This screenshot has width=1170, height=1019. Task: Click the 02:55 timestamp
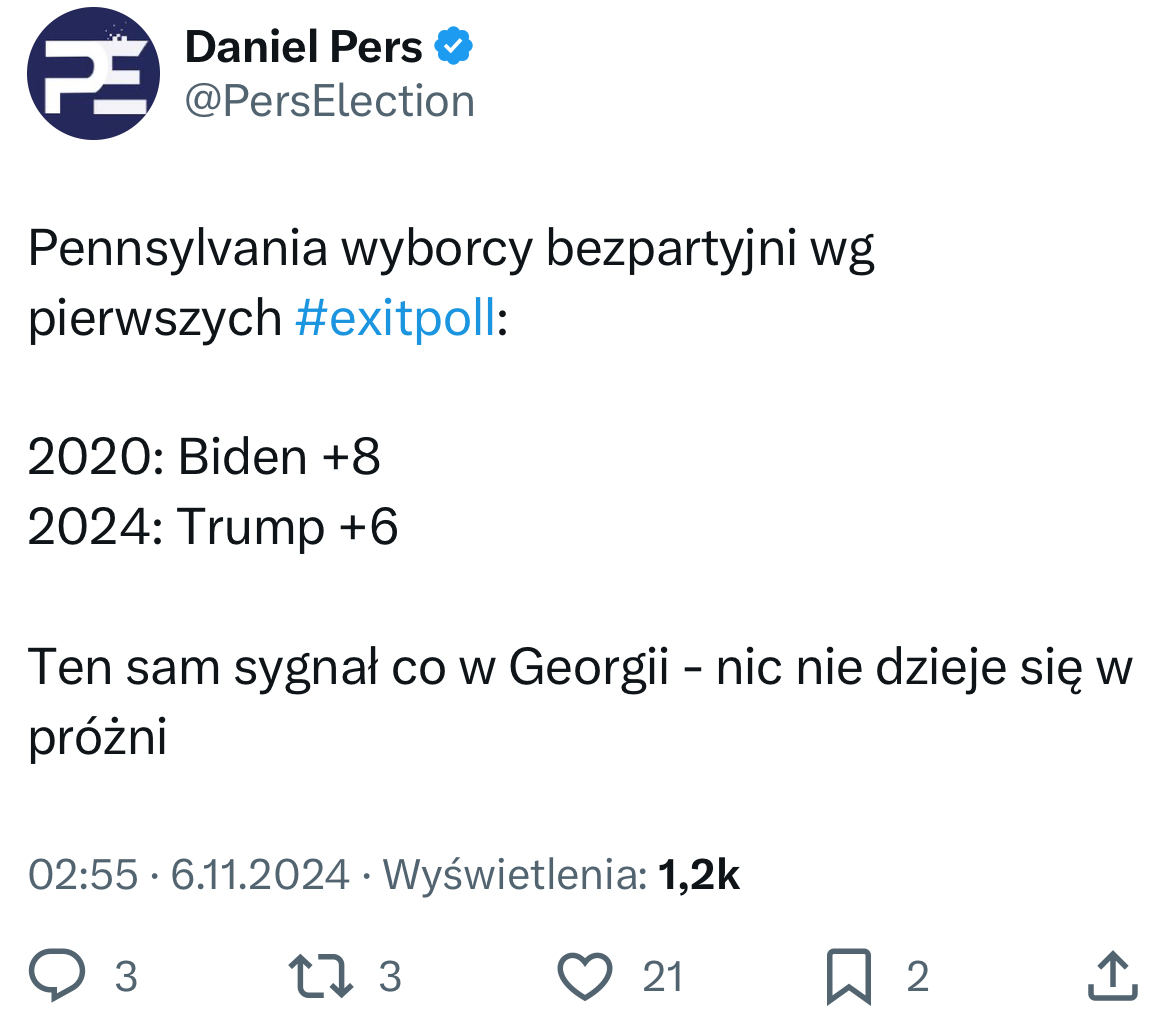click(x=82, y=875)
